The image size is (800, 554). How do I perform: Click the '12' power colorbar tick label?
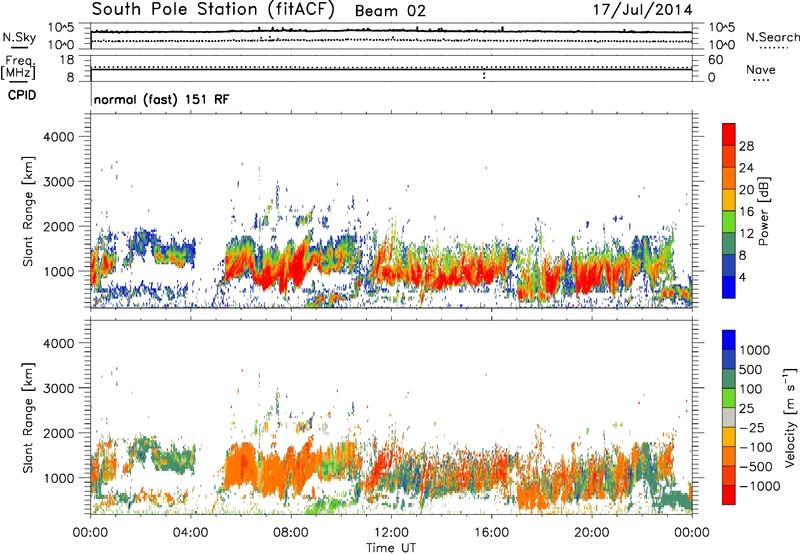(746, 233)
